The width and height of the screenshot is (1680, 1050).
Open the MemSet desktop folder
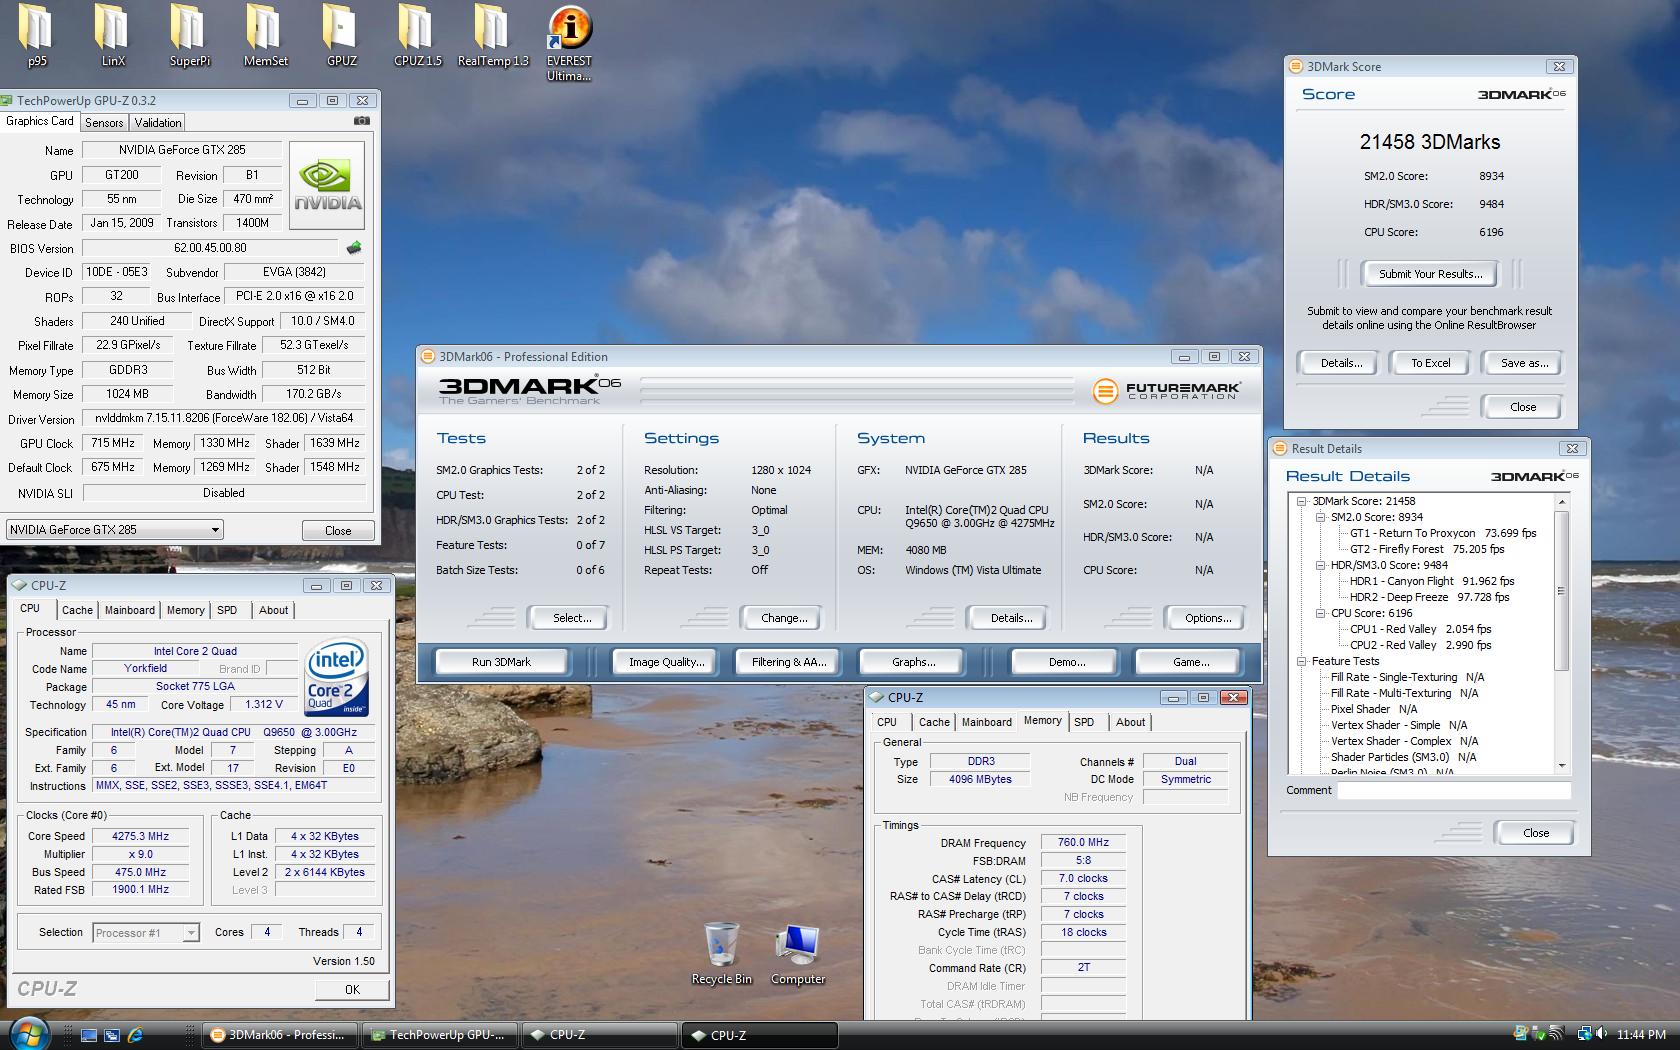coord(265,35)
